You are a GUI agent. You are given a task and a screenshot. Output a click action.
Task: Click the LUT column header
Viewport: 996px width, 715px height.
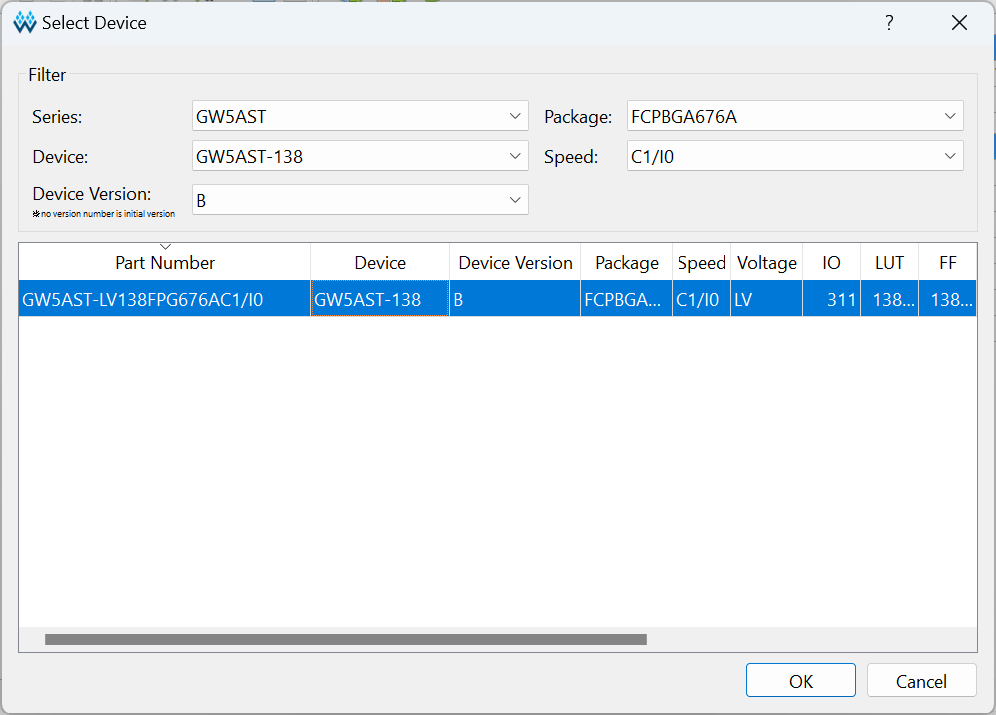coord(889,262)
